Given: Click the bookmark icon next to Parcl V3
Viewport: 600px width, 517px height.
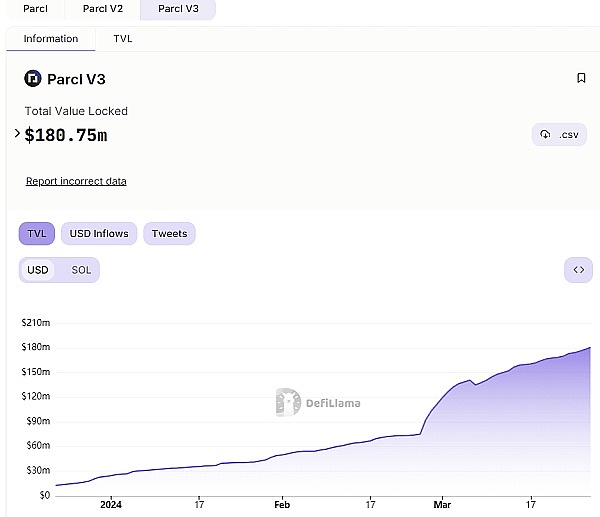Looking at the screenshot, I should (x=581, y=78).
